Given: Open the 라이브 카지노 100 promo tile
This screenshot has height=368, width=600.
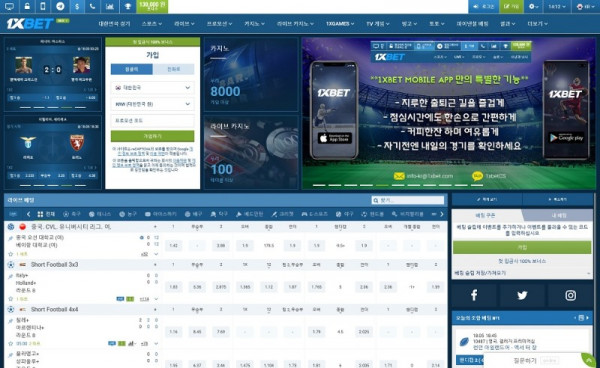Looking at the screenshot, I should [251, 152].
